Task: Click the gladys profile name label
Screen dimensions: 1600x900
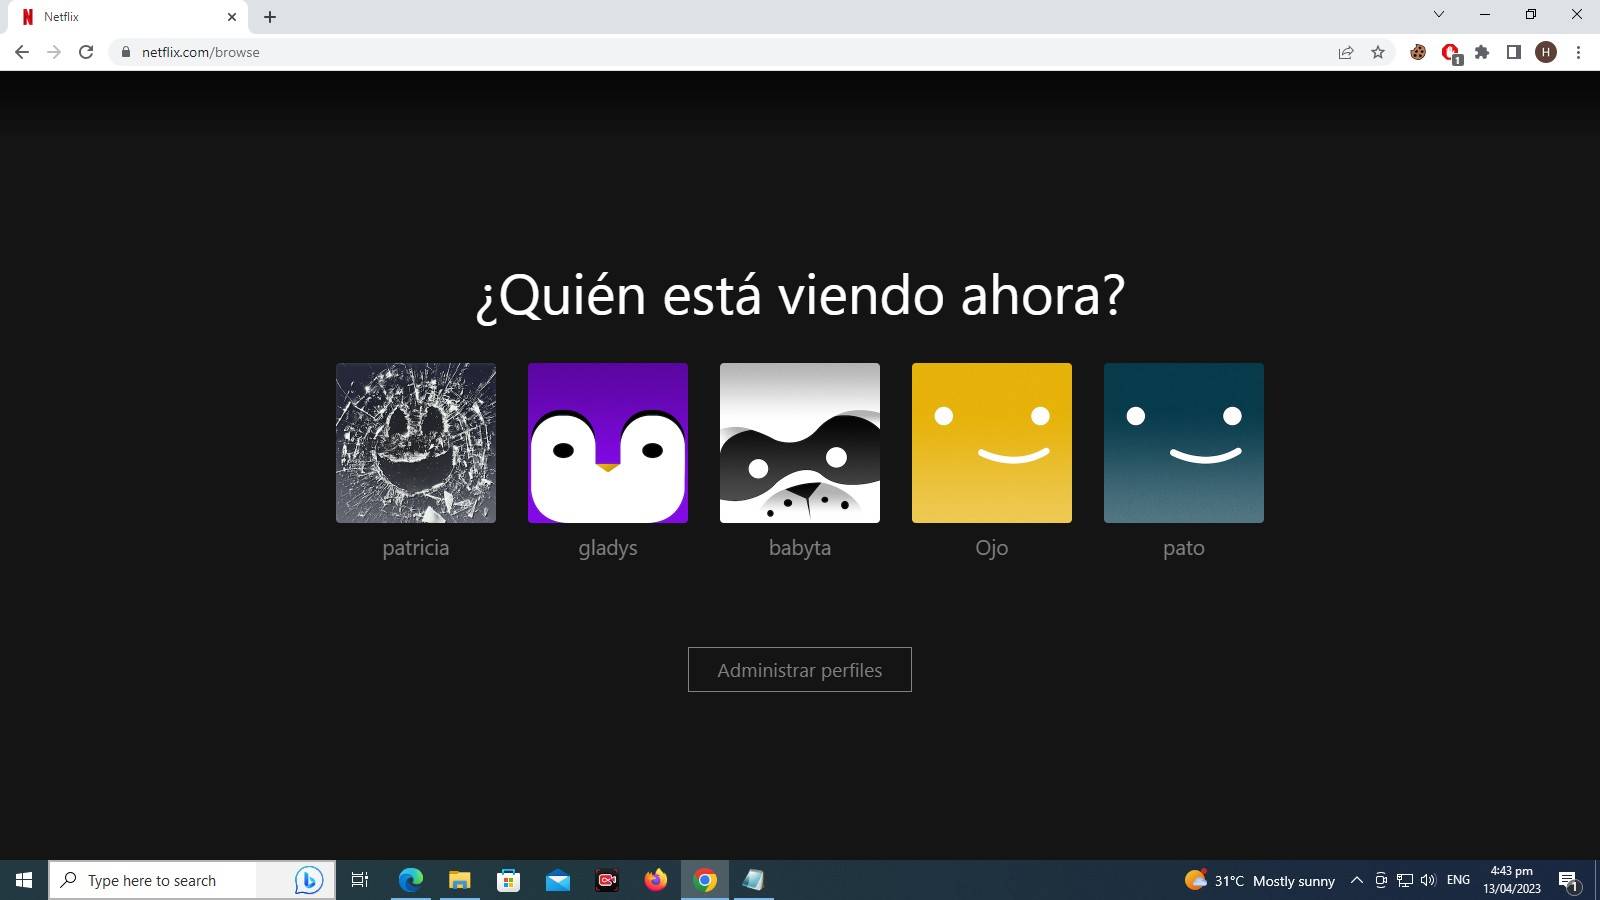Action: pyautogui.click(x=608, y=548)
